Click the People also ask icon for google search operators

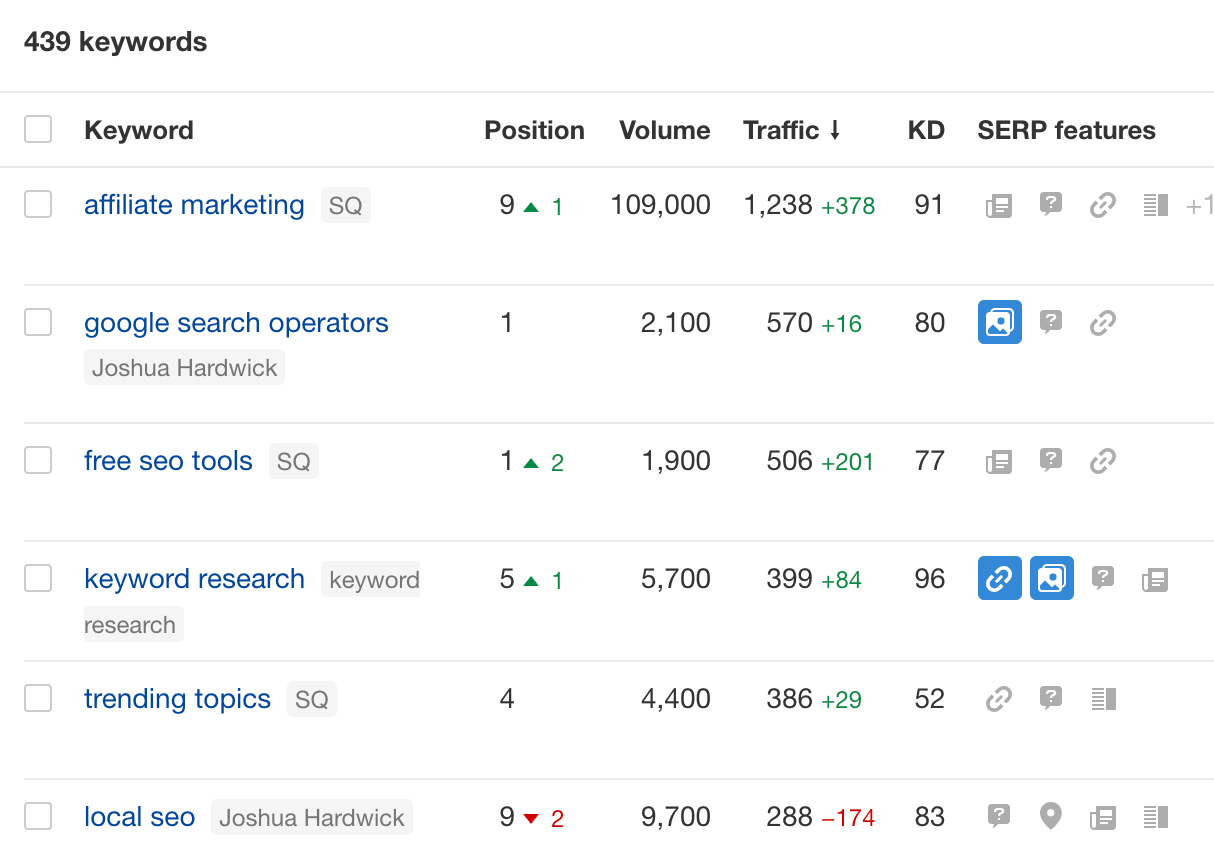tap(1051, 322)
